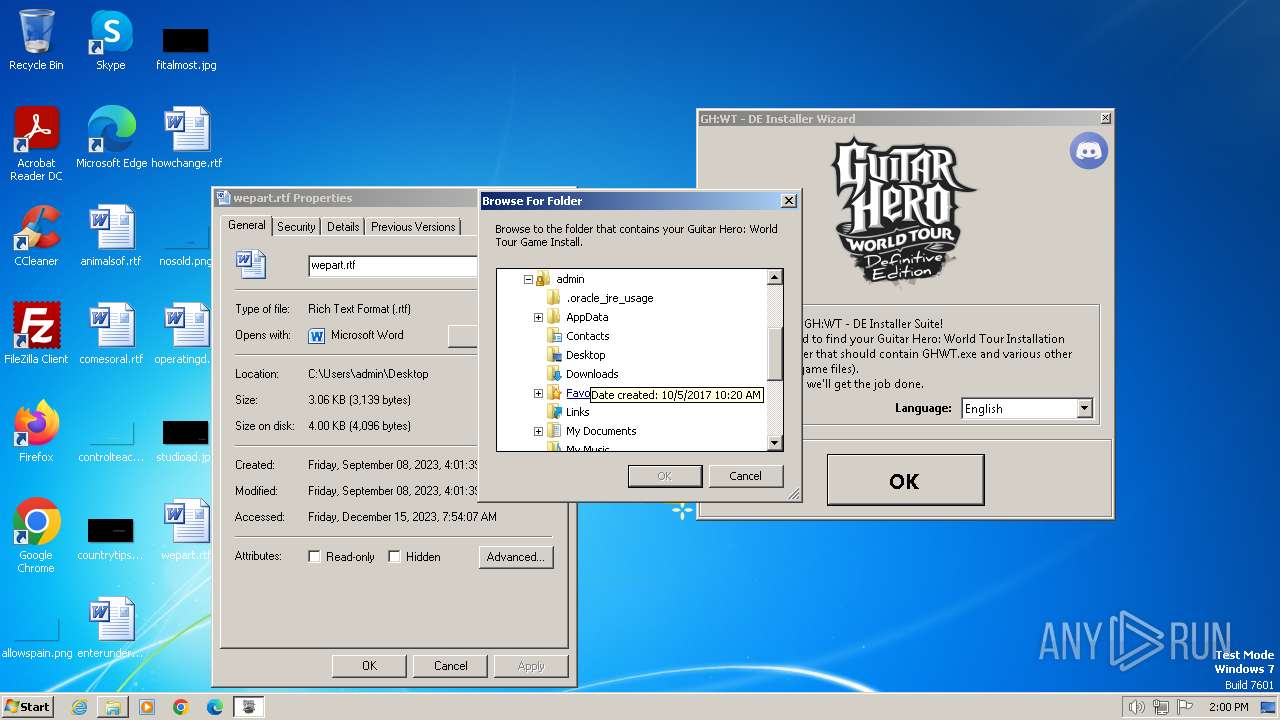Click OK in wepart.rtf Properties
Viewport: 1280px width, 720px height.
point(369,666)
